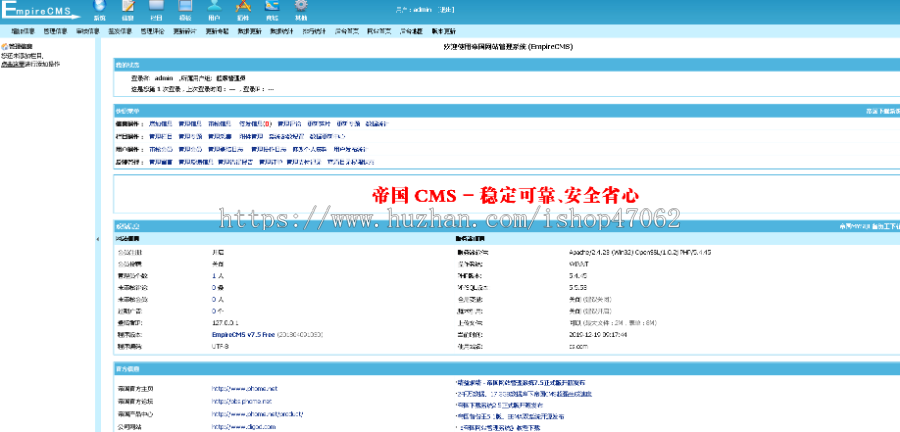Open the bbs.phome.net forum link
900x432 pixels.
[x=241, y=401]
